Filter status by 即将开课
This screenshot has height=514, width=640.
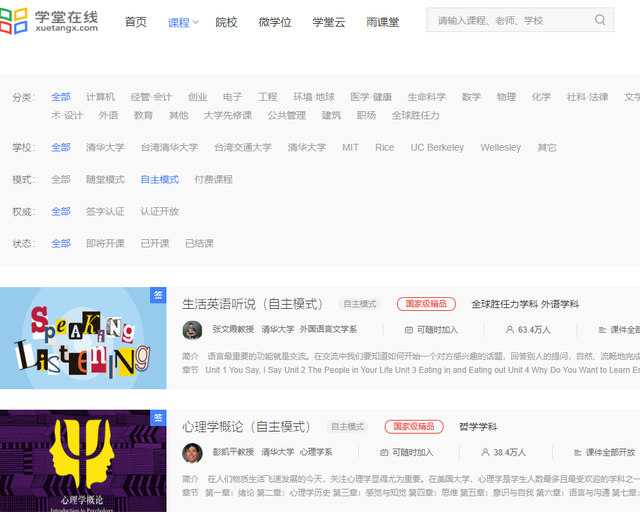105,244
